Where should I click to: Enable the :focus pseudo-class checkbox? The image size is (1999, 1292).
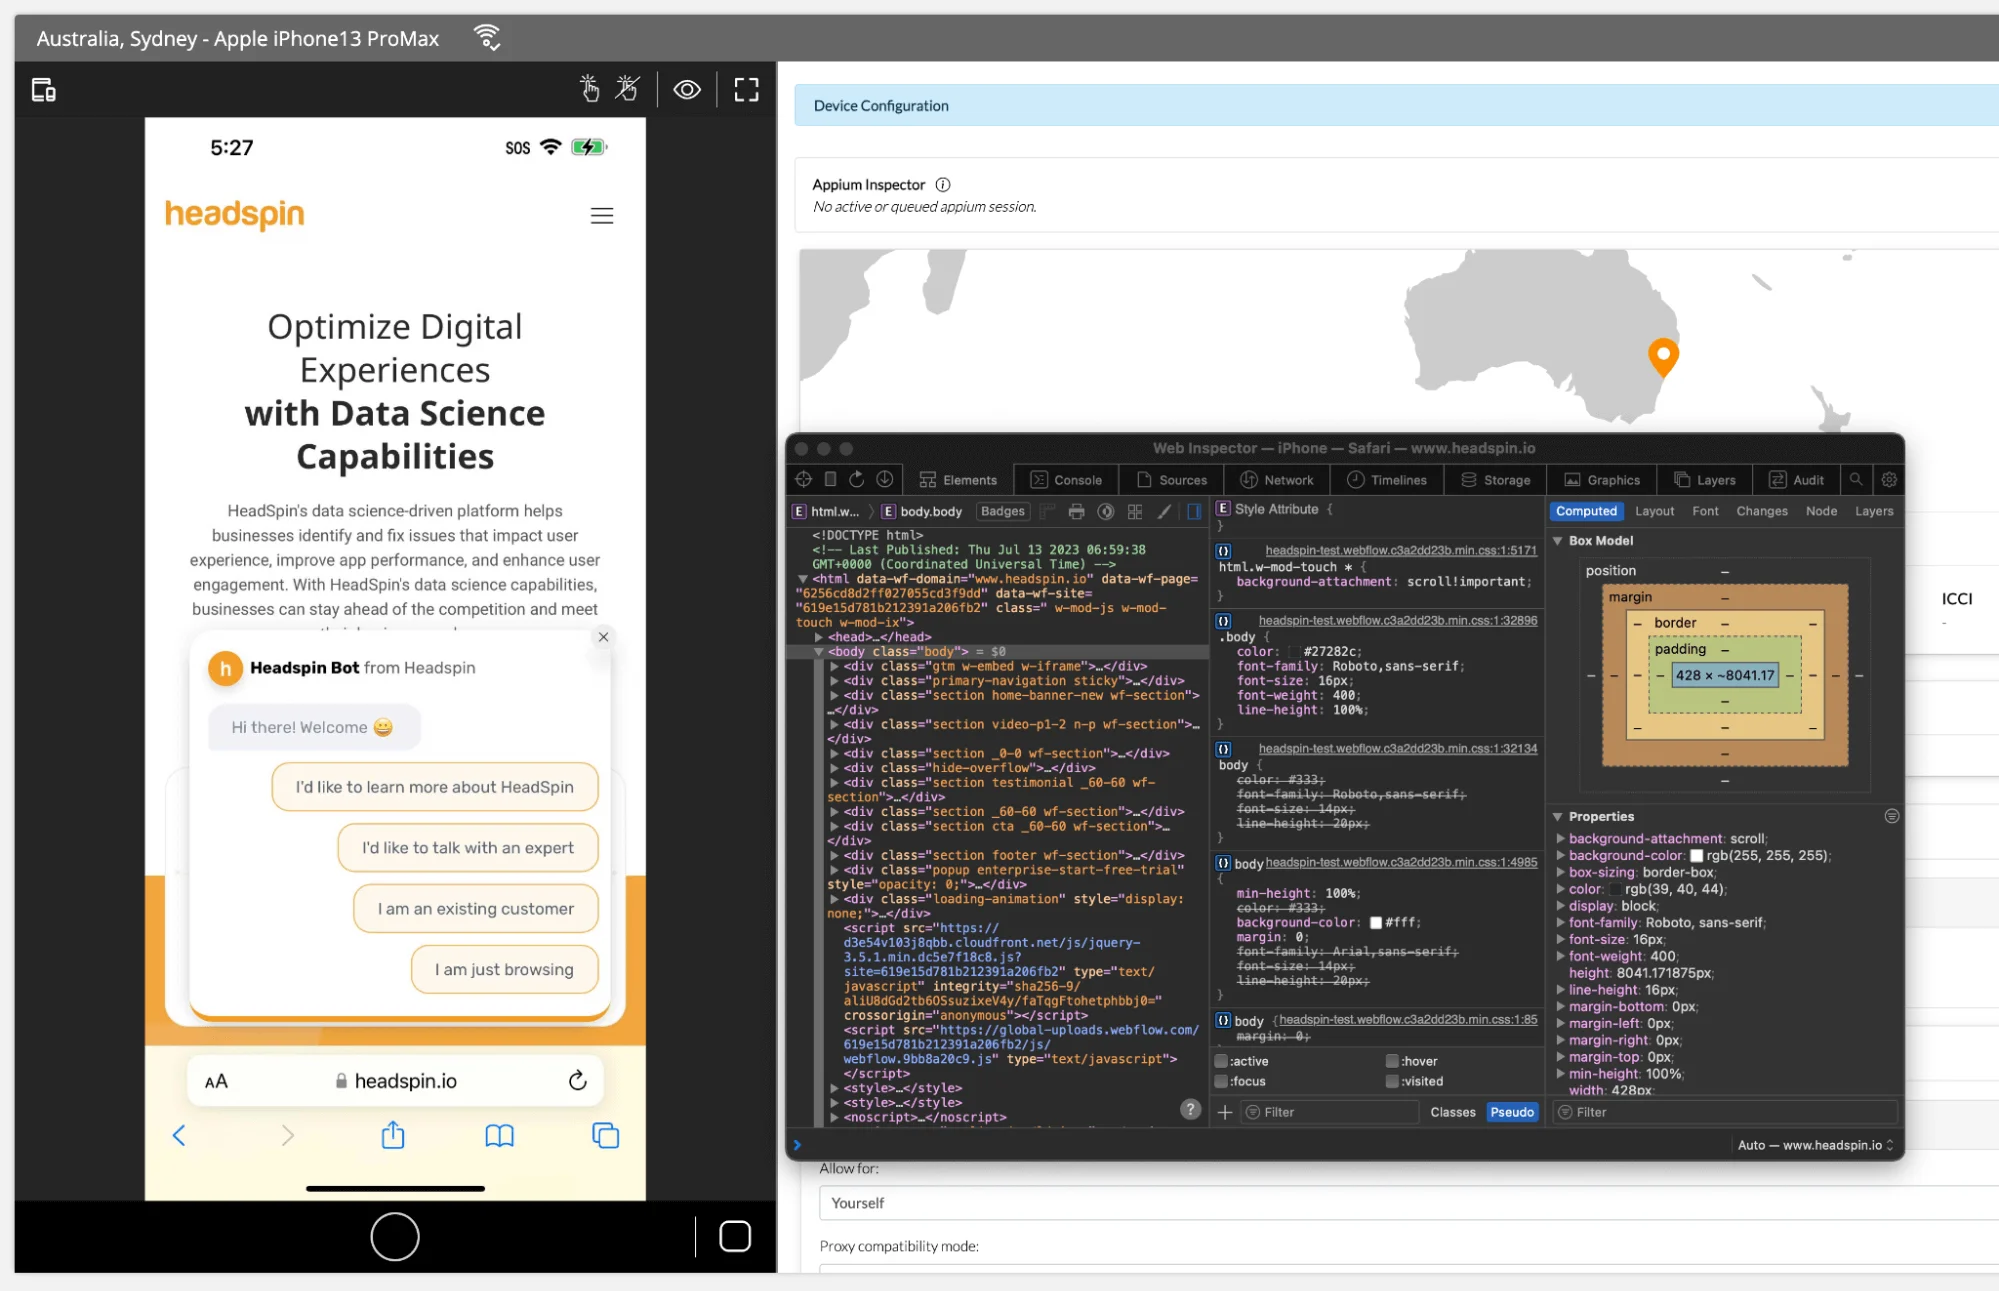coord(1221,1082)
